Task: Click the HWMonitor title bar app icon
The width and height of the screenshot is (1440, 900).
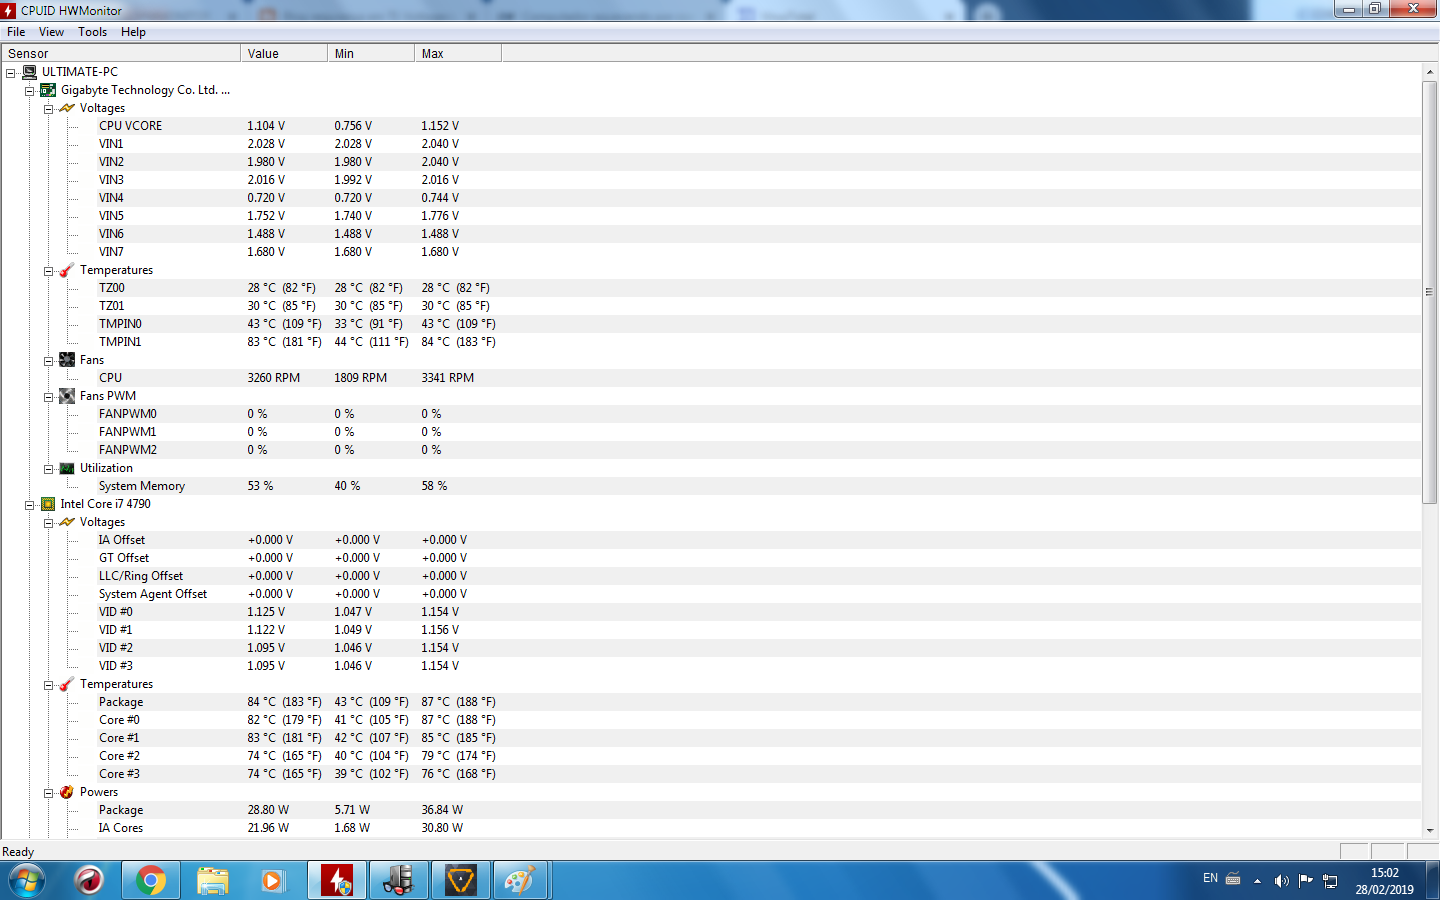Action: 9,10
